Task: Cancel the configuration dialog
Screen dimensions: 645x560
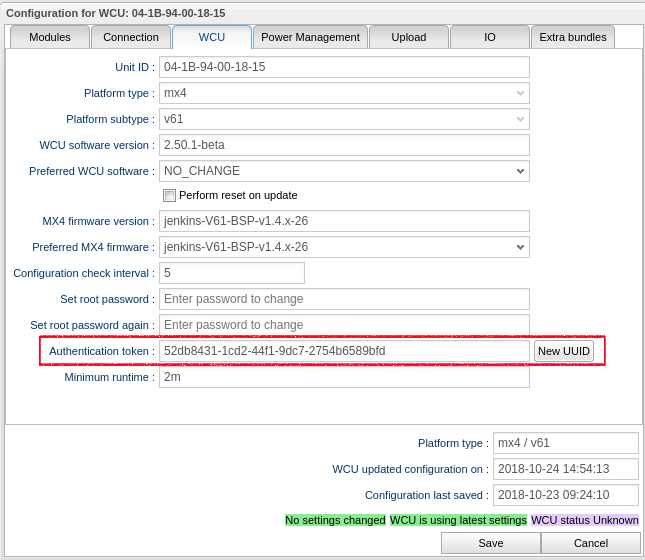Action: click(x=590, y=543)
